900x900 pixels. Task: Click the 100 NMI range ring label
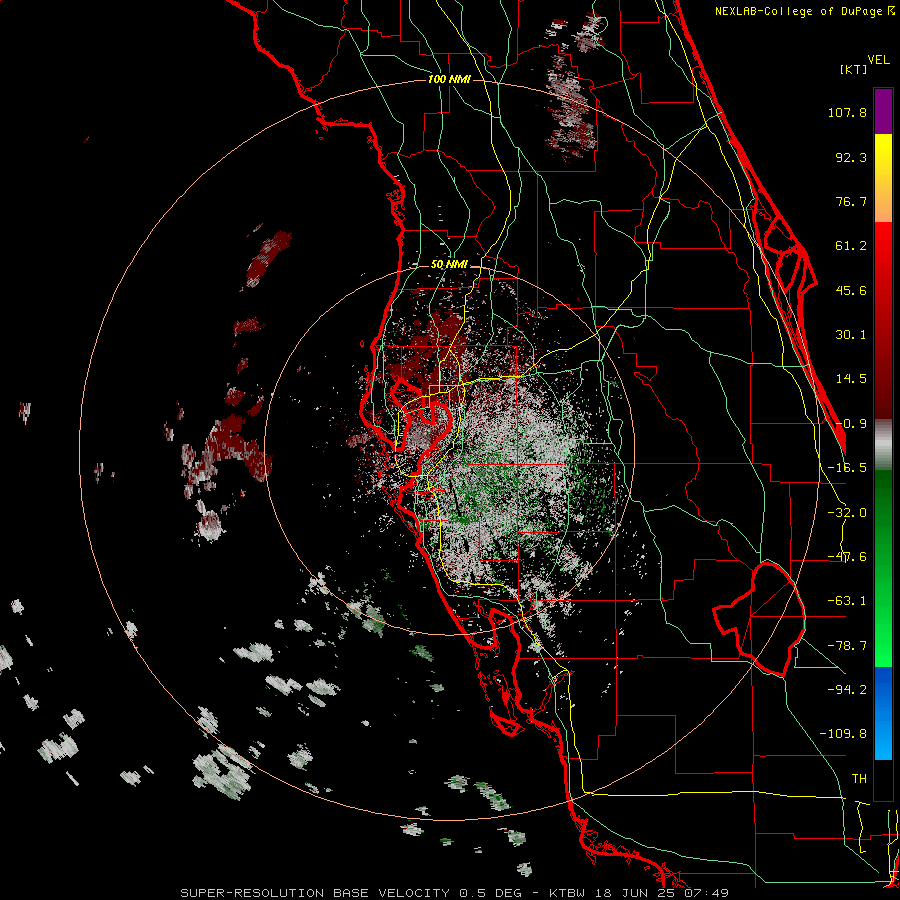[x=449, y=79]
